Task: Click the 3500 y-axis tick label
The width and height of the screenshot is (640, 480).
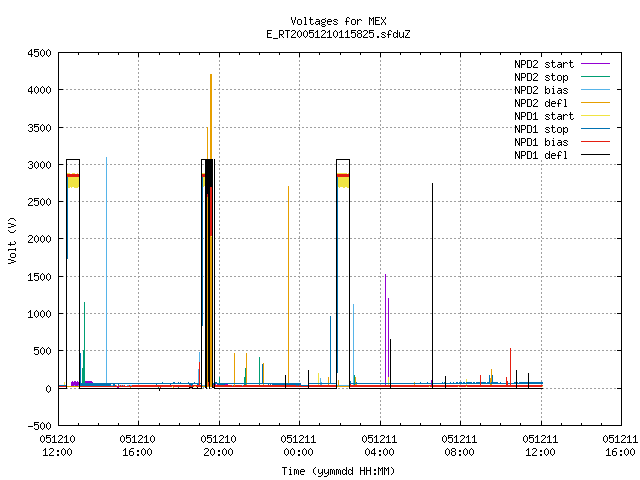Action: (40, 128)
